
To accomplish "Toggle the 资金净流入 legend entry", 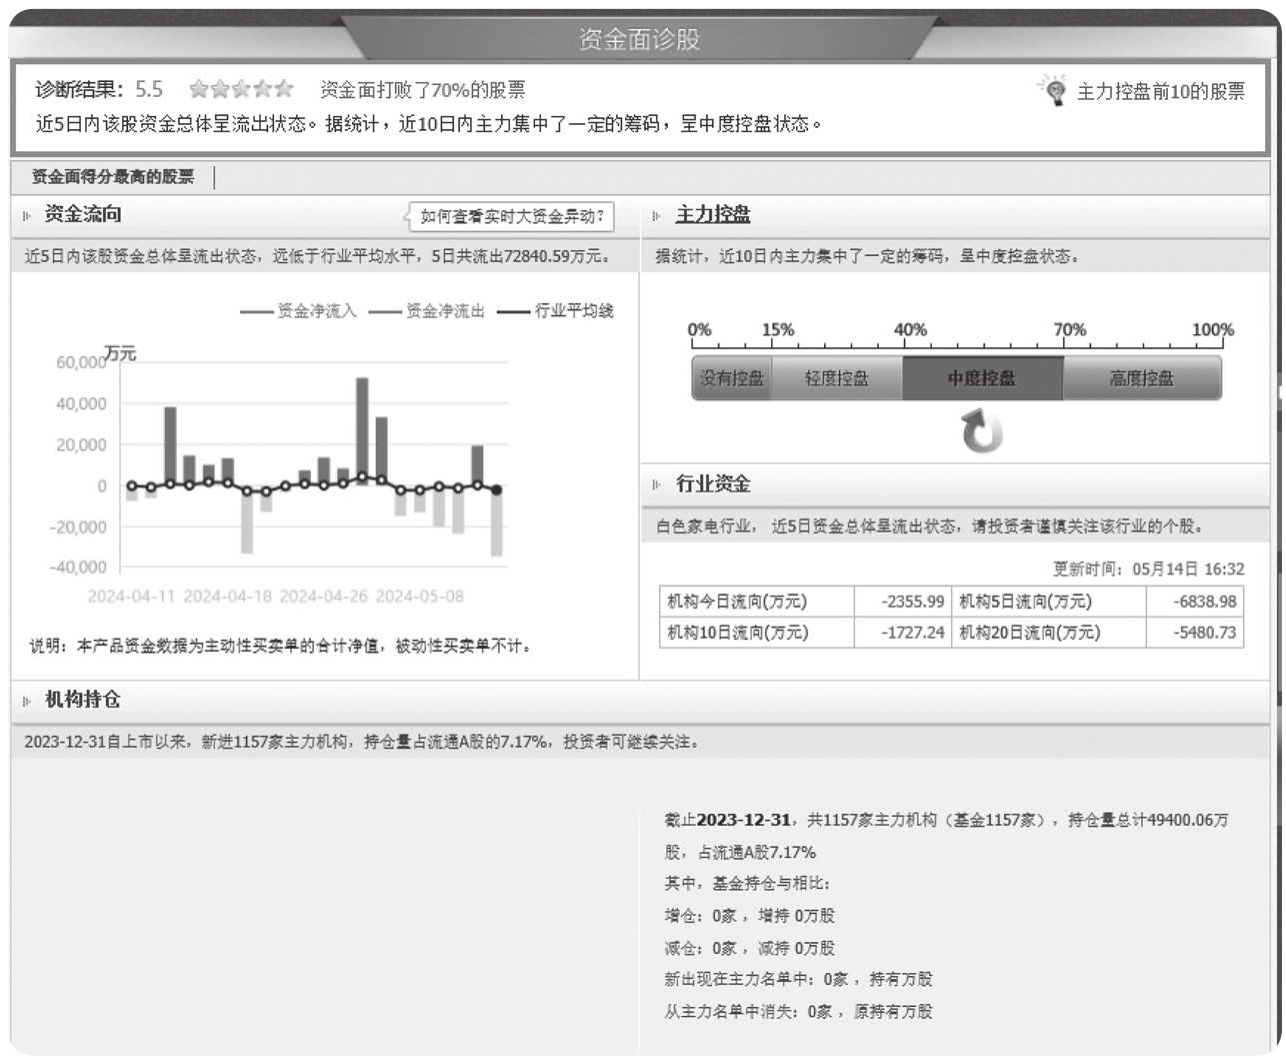I will [x=299, y=311].
